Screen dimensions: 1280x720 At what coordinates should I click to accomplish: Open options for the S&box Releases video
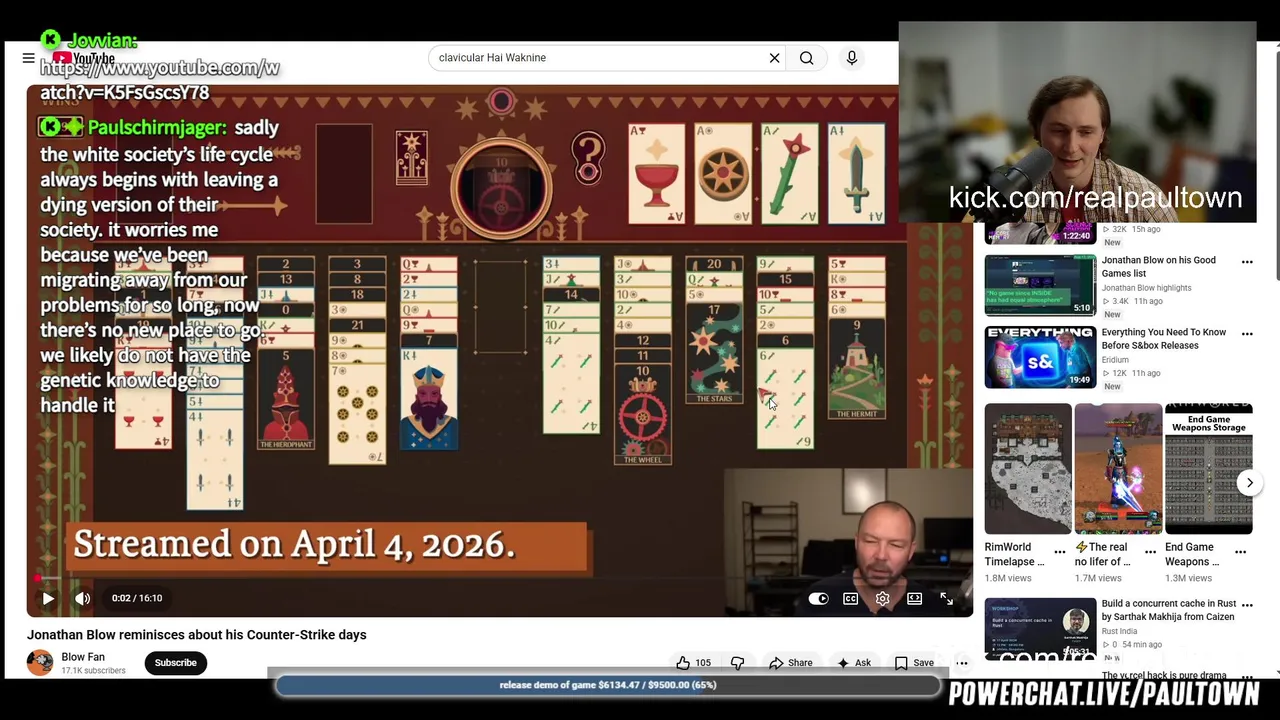[x=1247, y=334]
